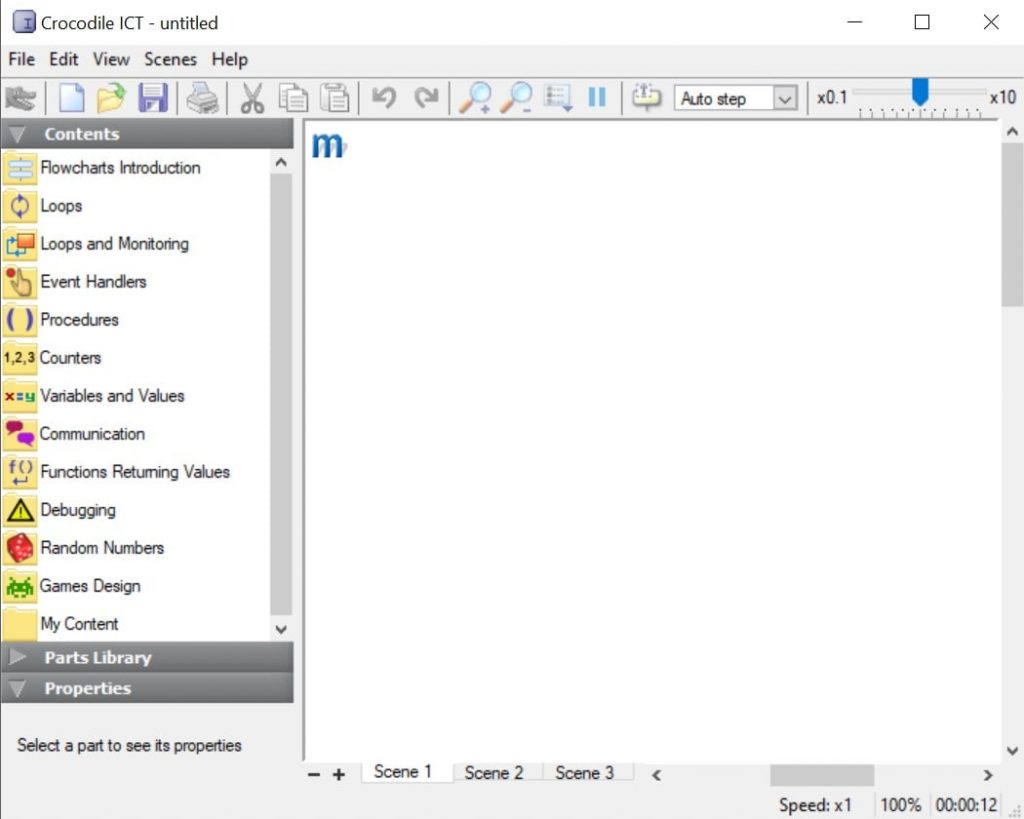Remove a scene with the minus button
Screen dimensions: 1024x819
314,775
